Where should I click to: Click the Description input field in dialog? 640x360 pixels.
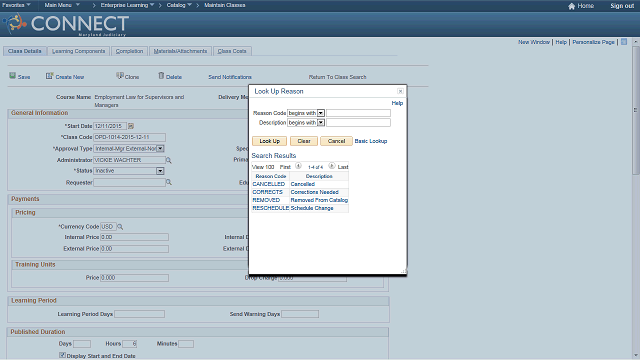(x=358, y=122)
